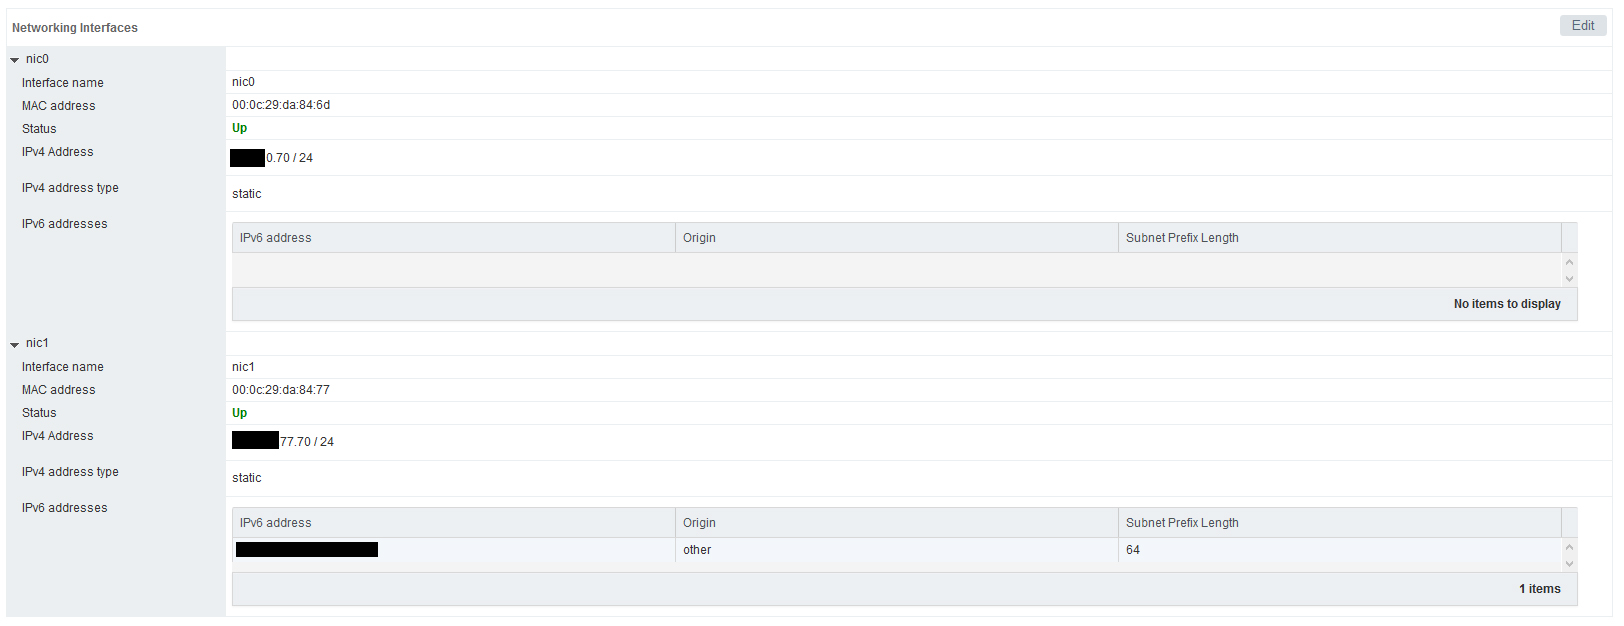Click the Edit button for networking interfaces
The image size is (1624, 626).
(x=1583, y=25)
